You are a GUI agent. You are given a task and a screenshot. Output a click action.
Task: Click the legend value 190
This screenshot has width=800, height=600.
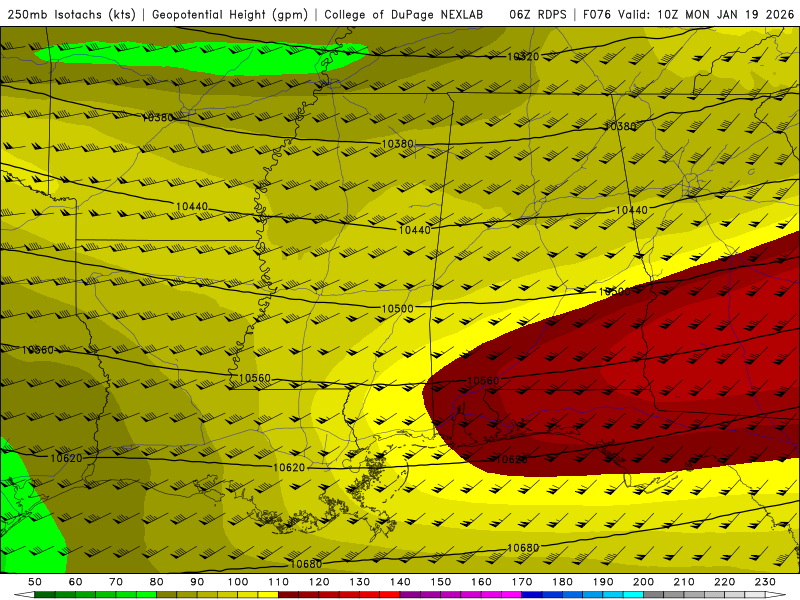click(x=603, y=582)
